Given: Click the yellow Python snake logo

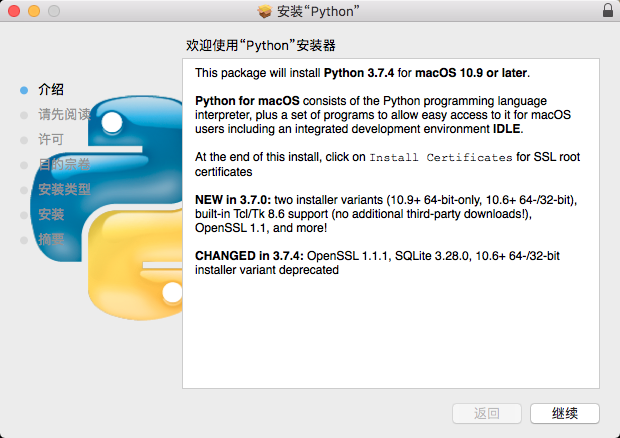Looking at the screenshot, I should (x=135, y=266).
